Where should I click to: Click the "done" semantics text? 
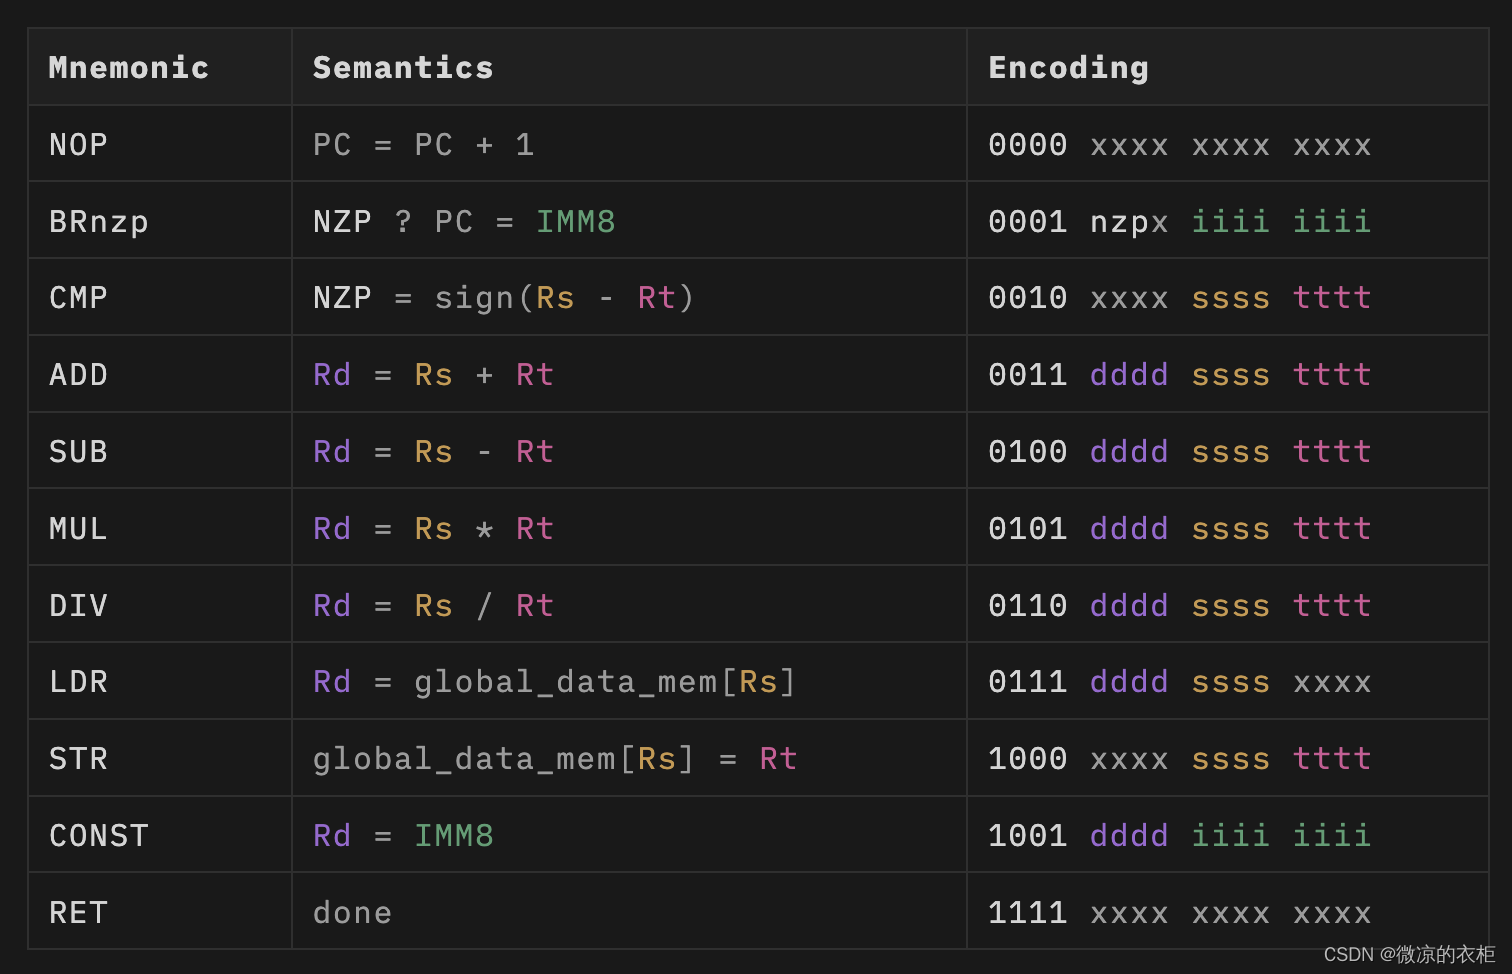coord(352,913)
